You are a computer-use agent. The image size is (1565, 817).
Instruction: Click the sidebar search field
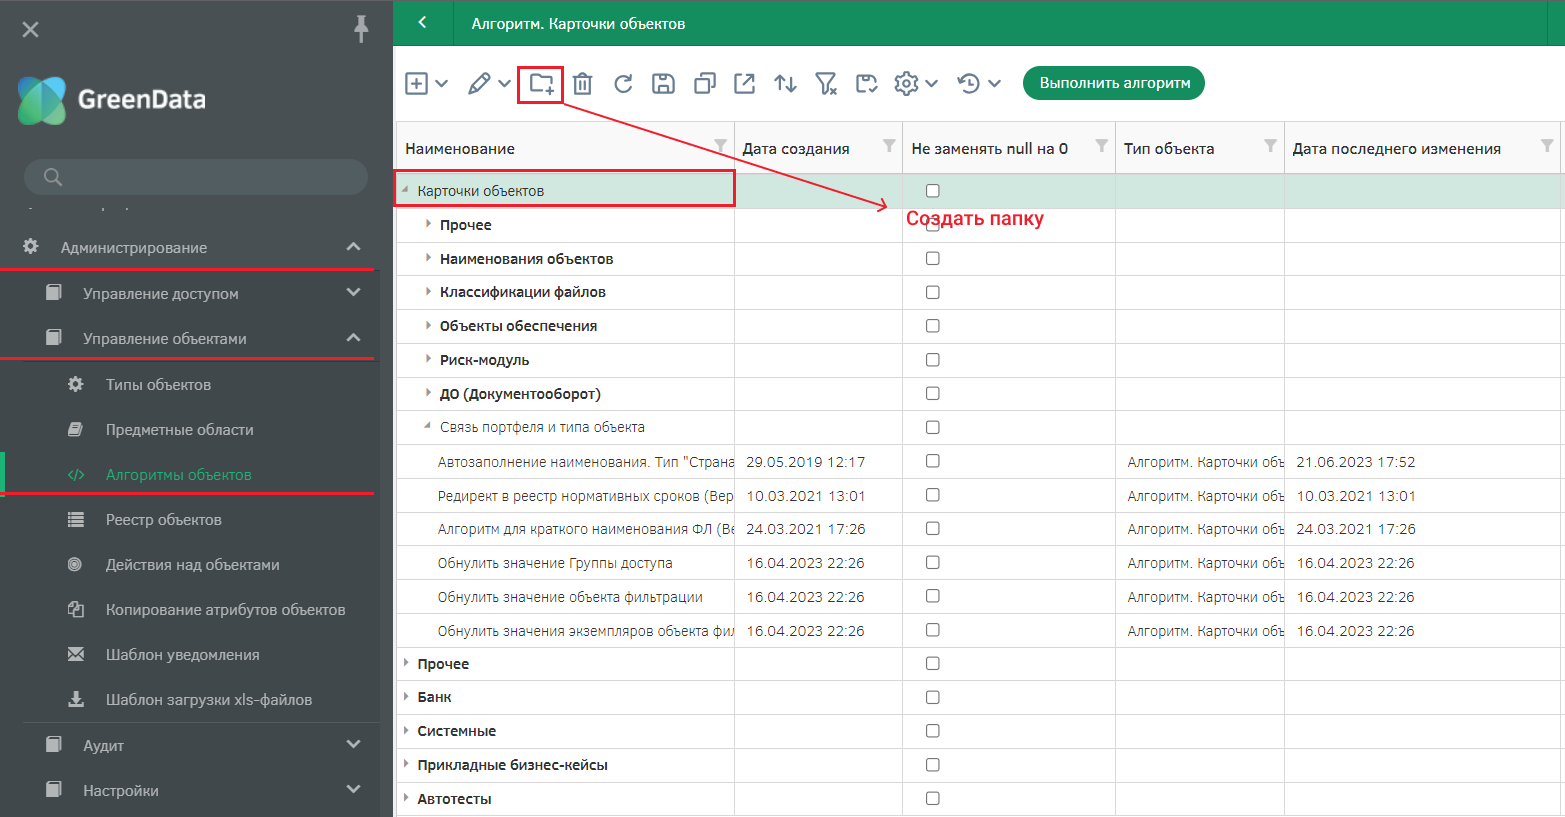coord(196,177)
